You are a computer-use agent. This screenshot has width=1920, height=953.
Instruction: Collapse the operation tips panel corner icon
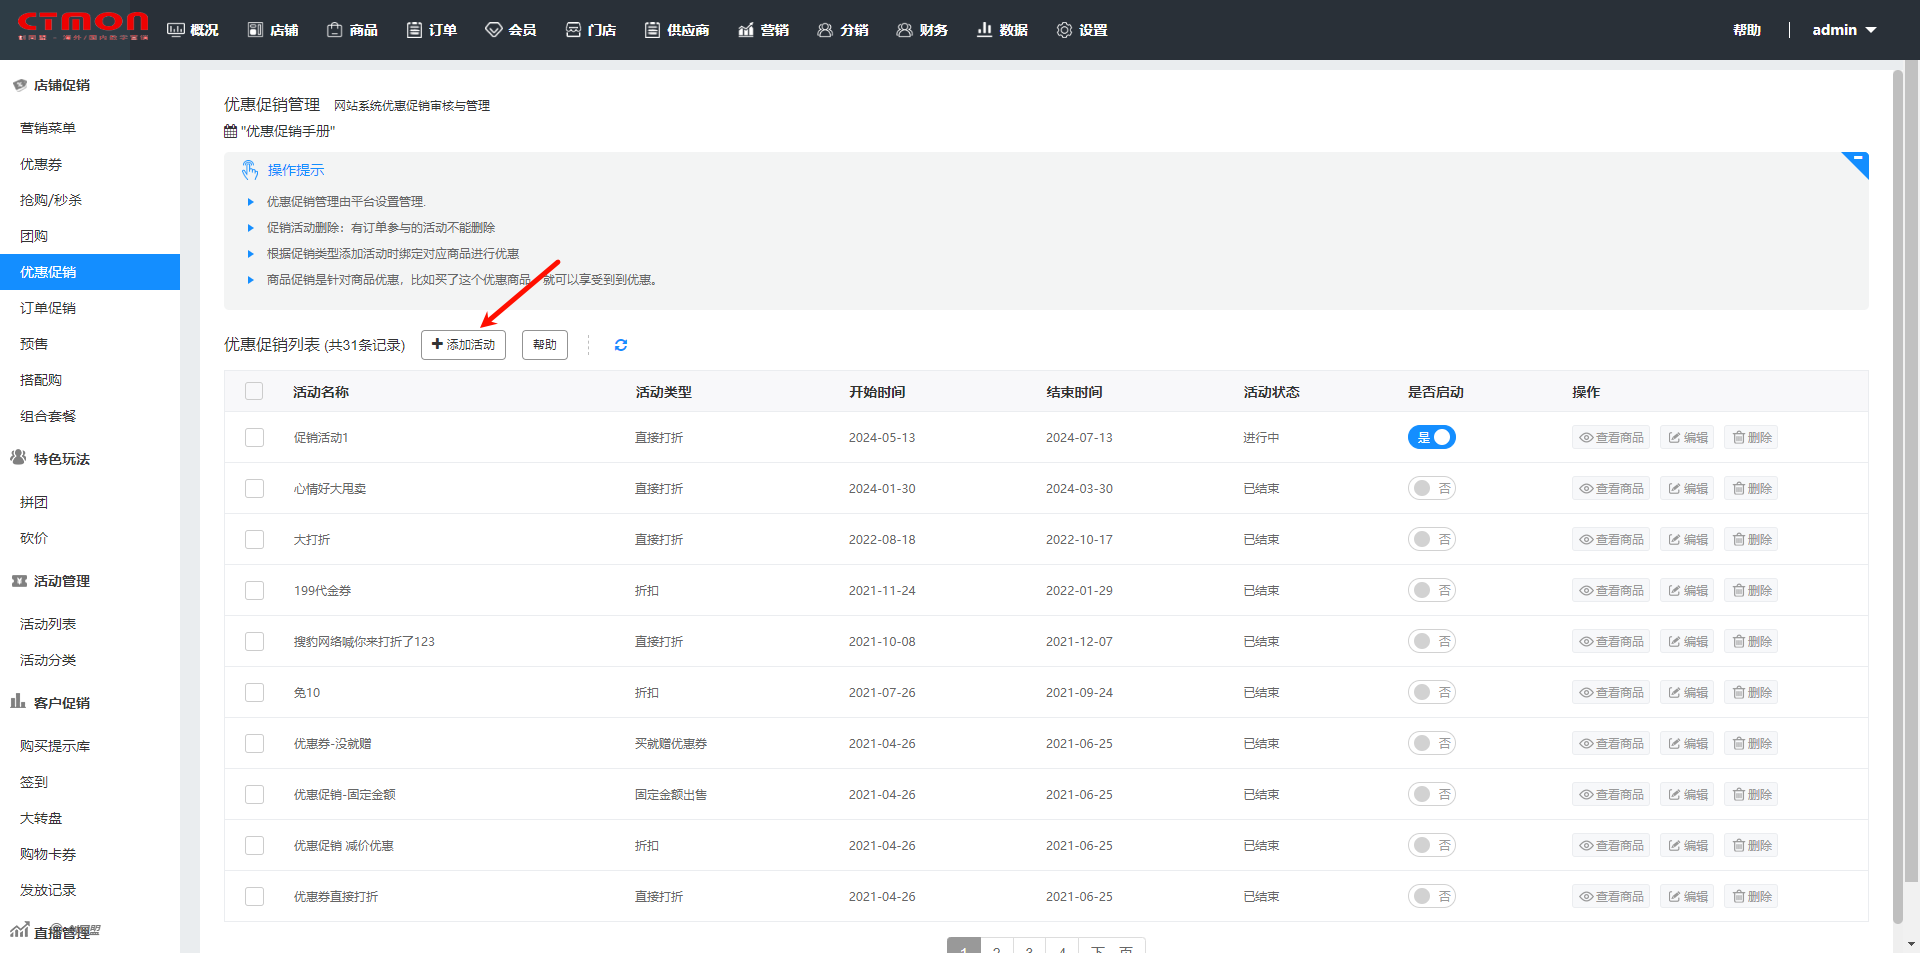[x=1856, y=163]
